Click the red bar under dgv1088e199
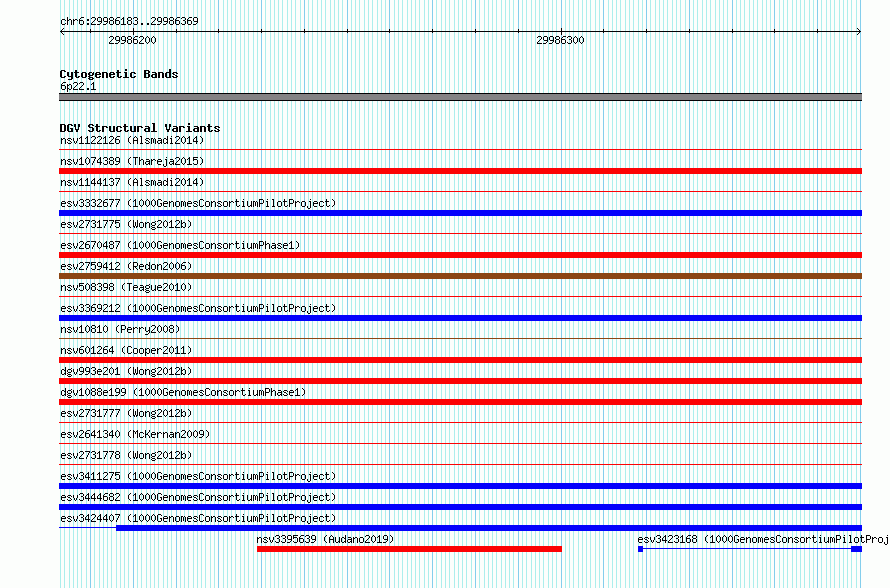Screen dimensions: 890x588 coord(460,402)
